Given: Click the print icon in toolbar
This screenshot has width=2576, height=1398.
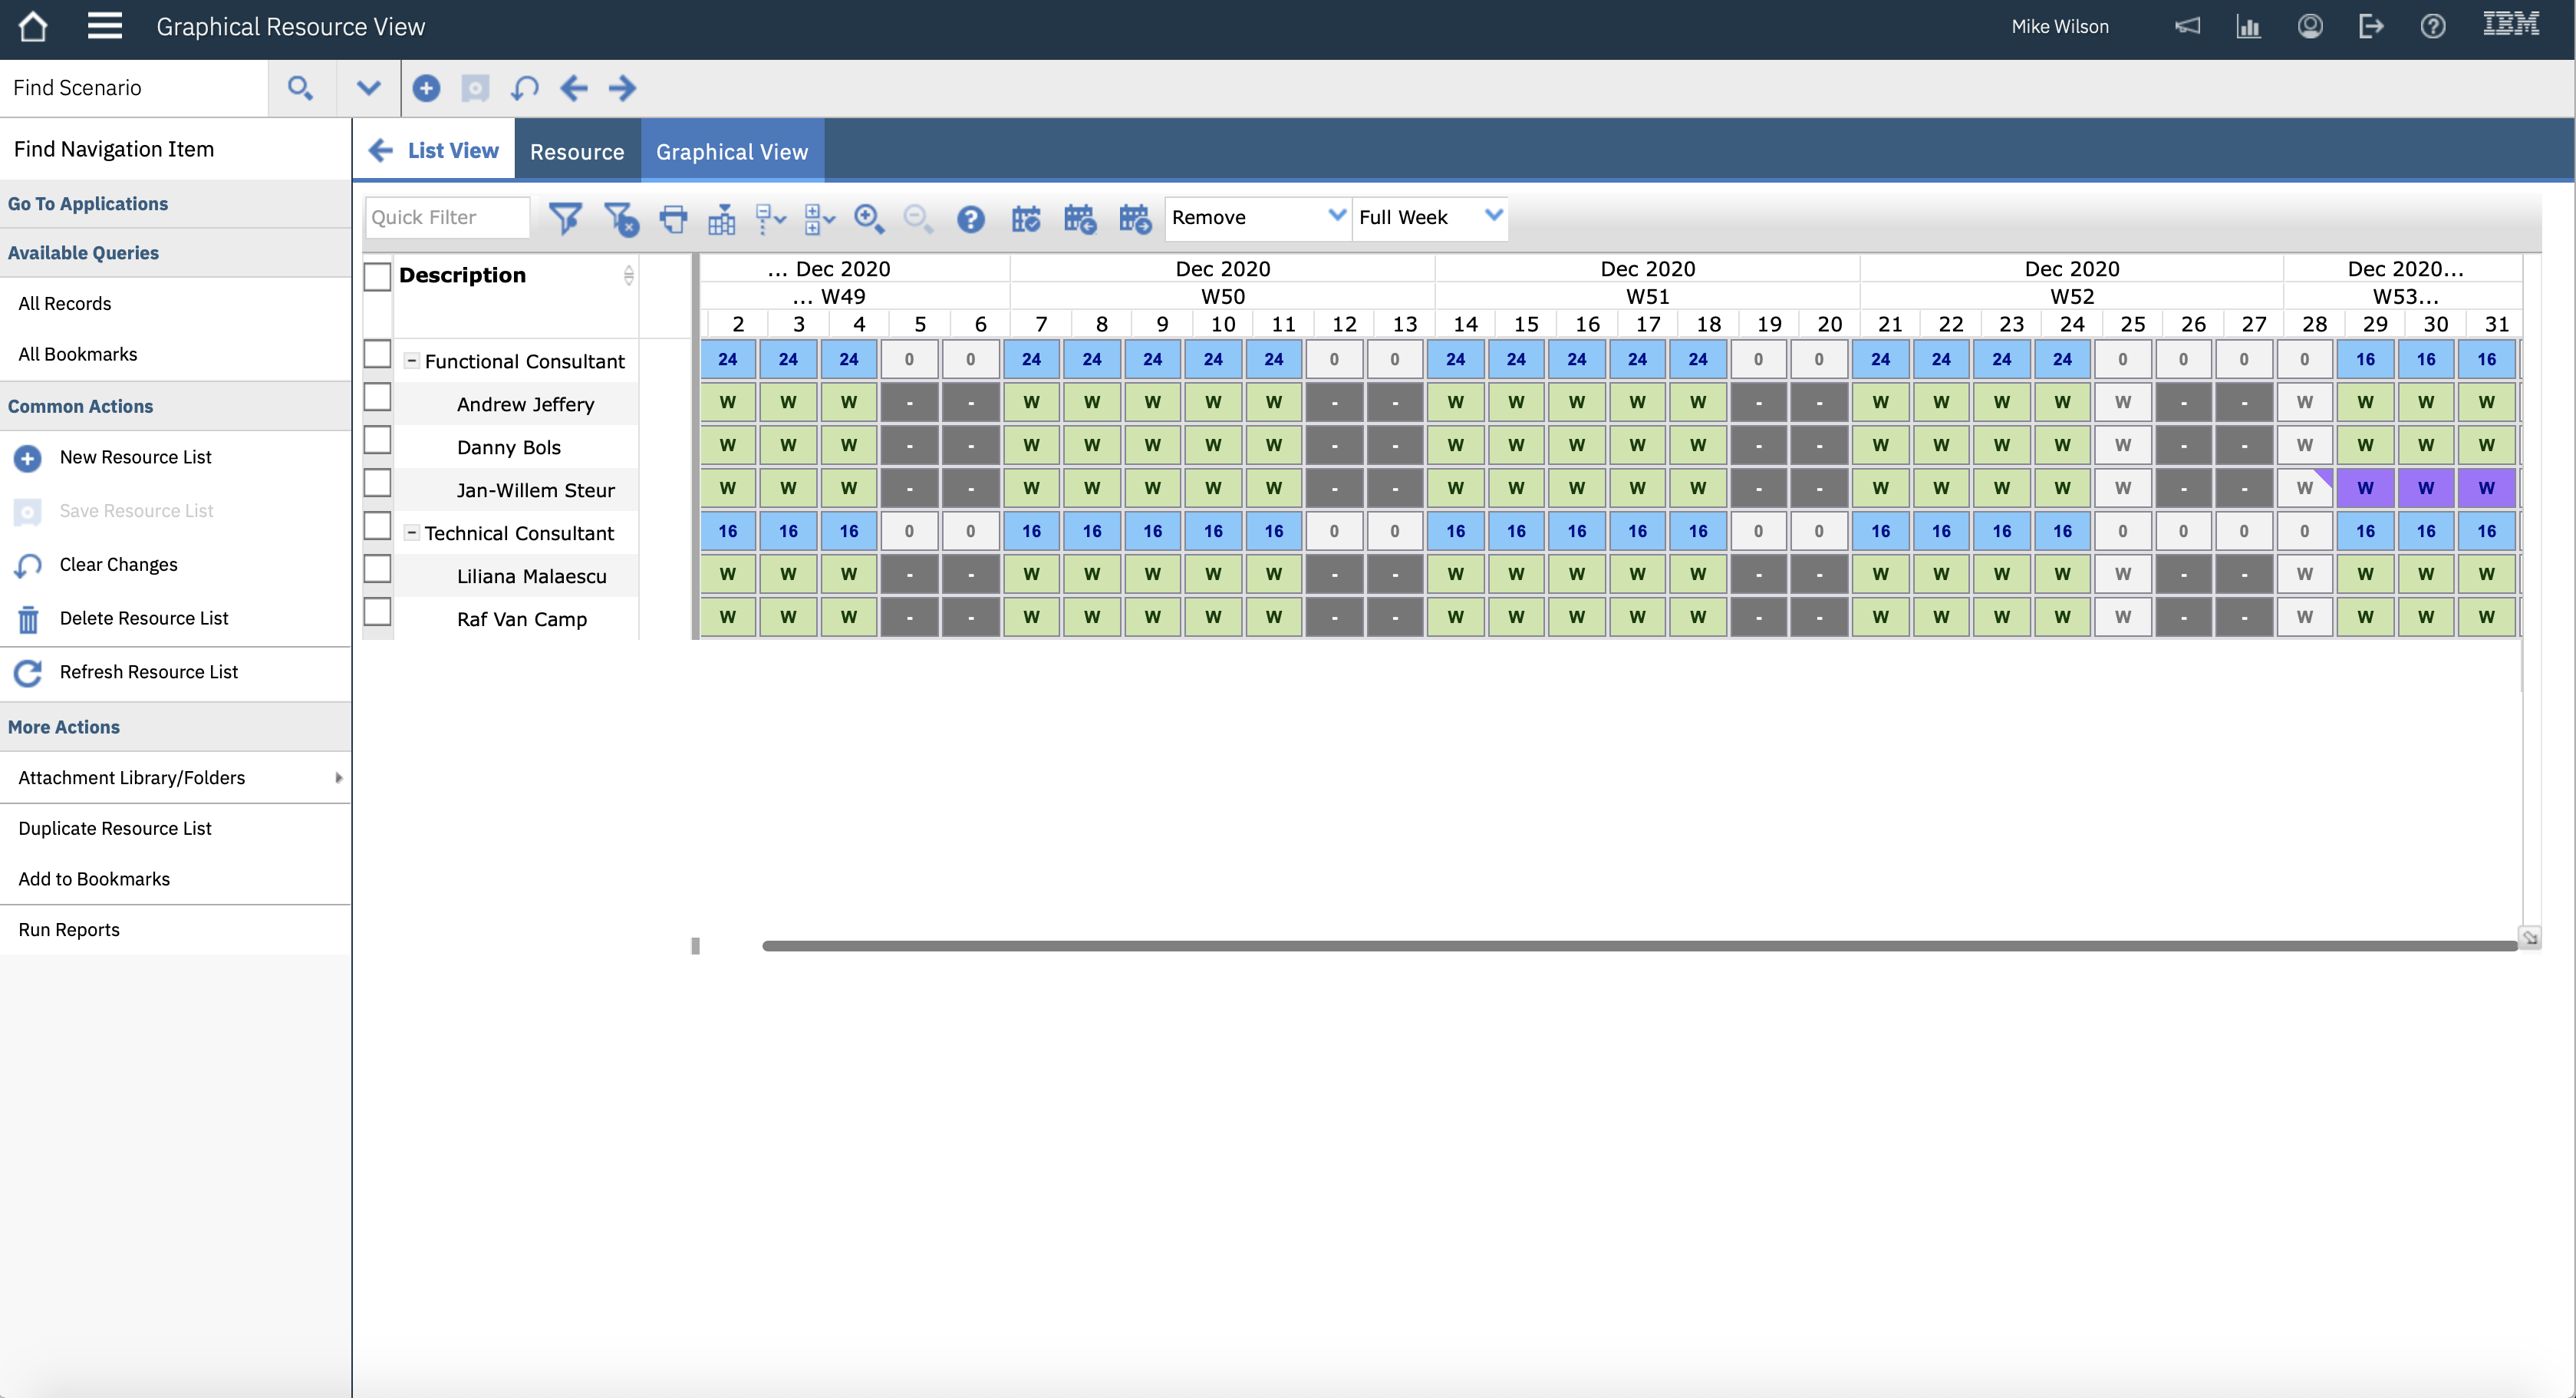Looking at the screenshot, I should coord(674,218).
